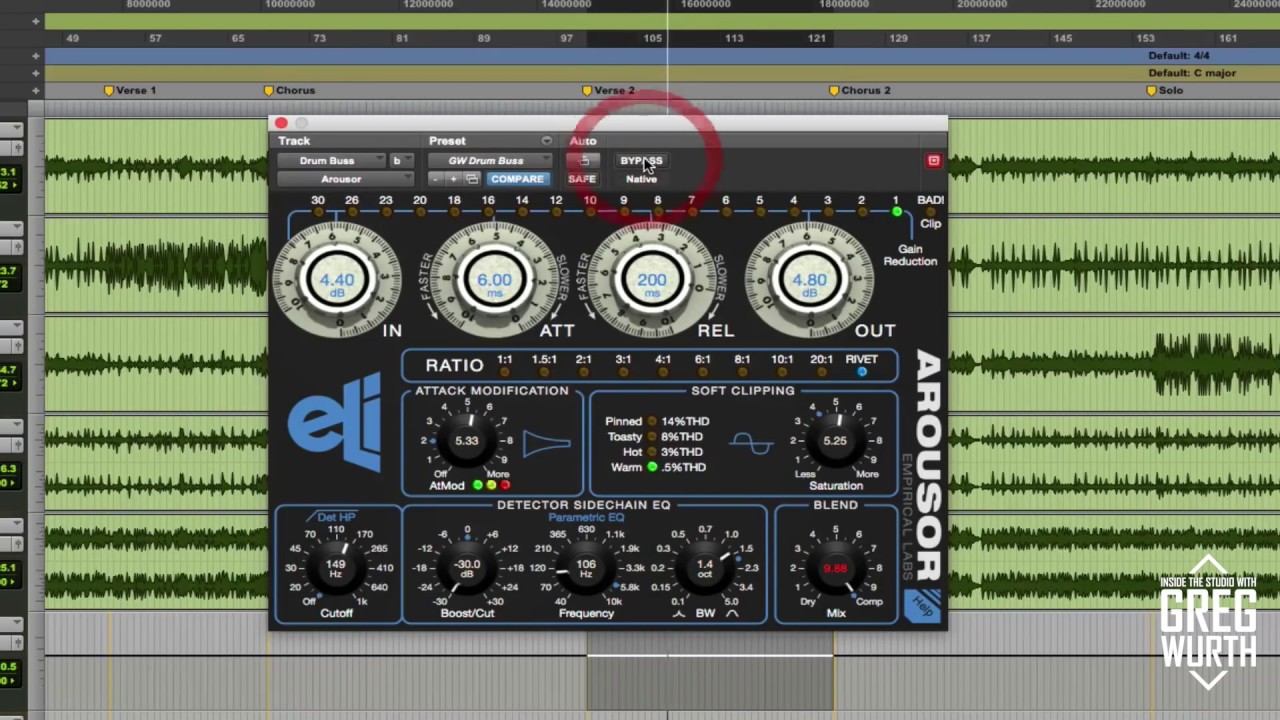Click bar 113 on the ruler

coord(734,38)
